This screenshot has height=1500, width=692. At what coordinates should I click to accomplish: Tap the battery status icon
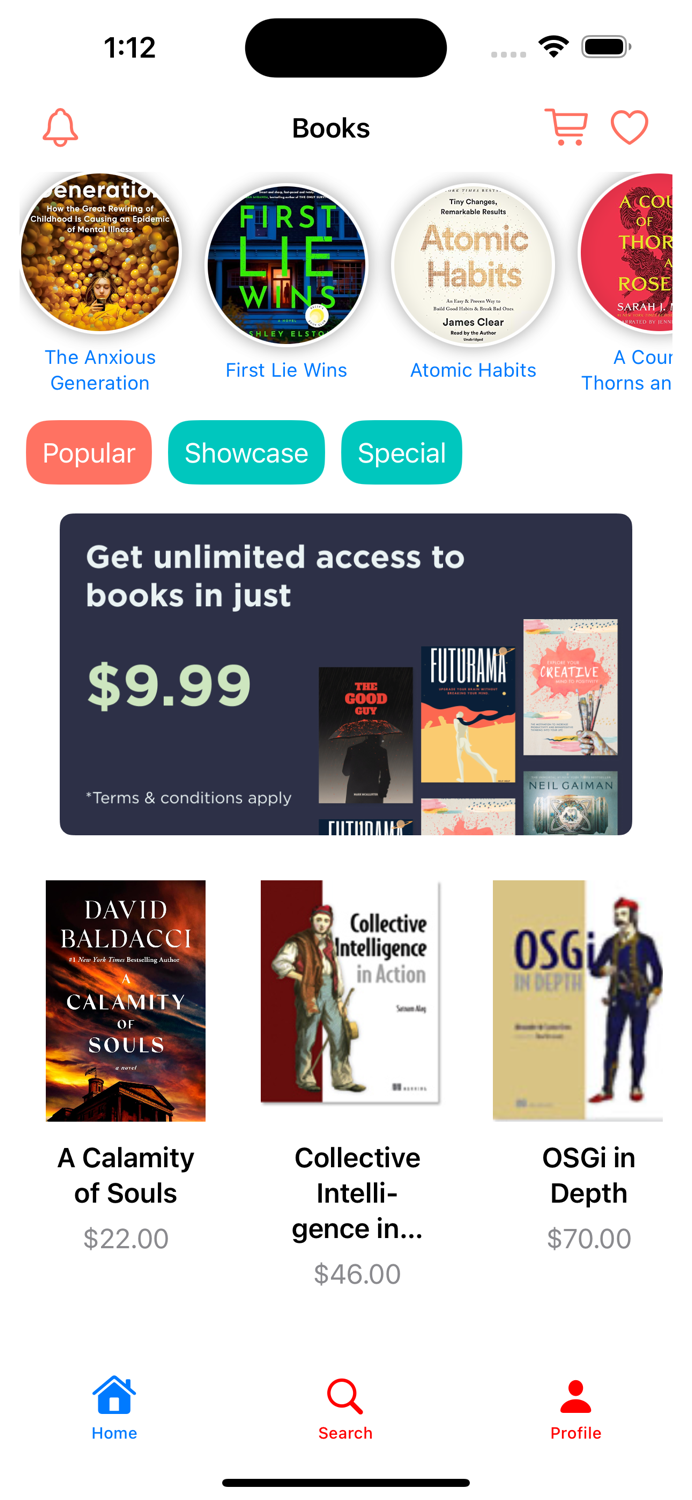pos(606,46)
